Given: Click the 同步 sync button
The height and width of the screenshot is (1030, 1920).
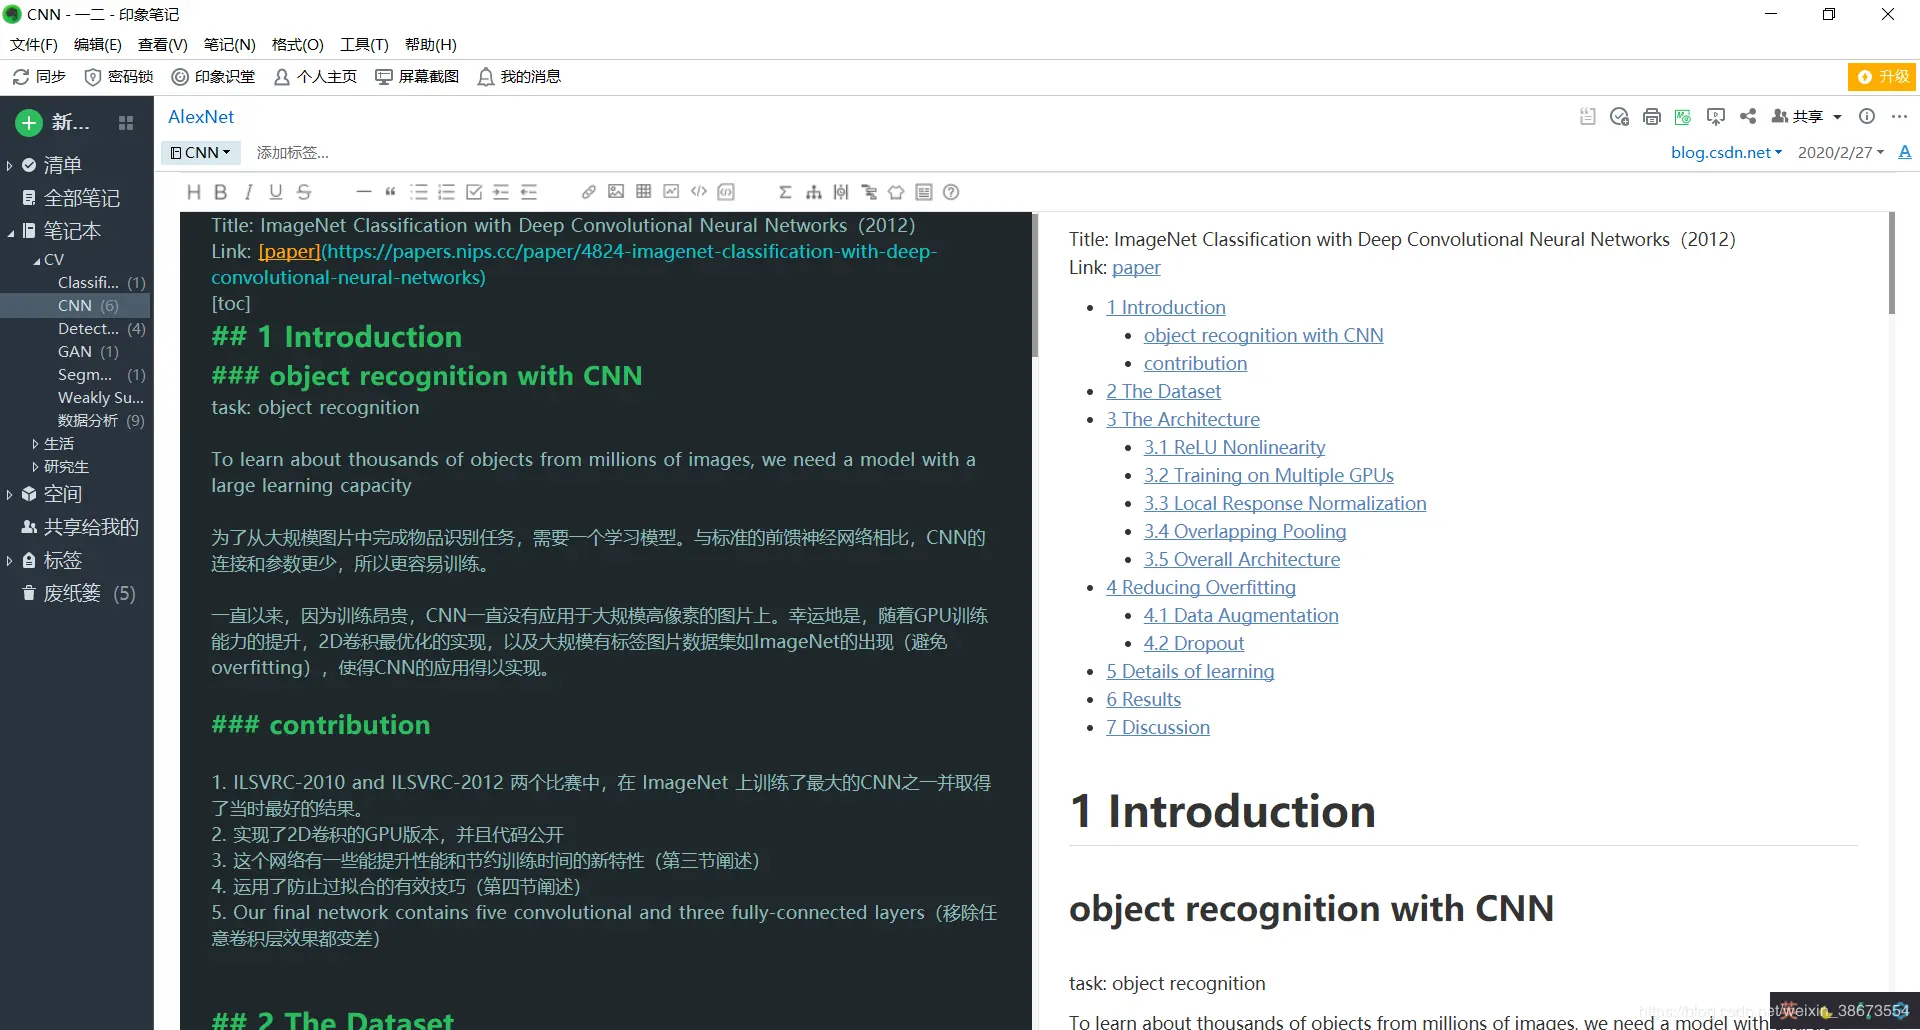Looking at the screenshot, I should tap(39, 77).
